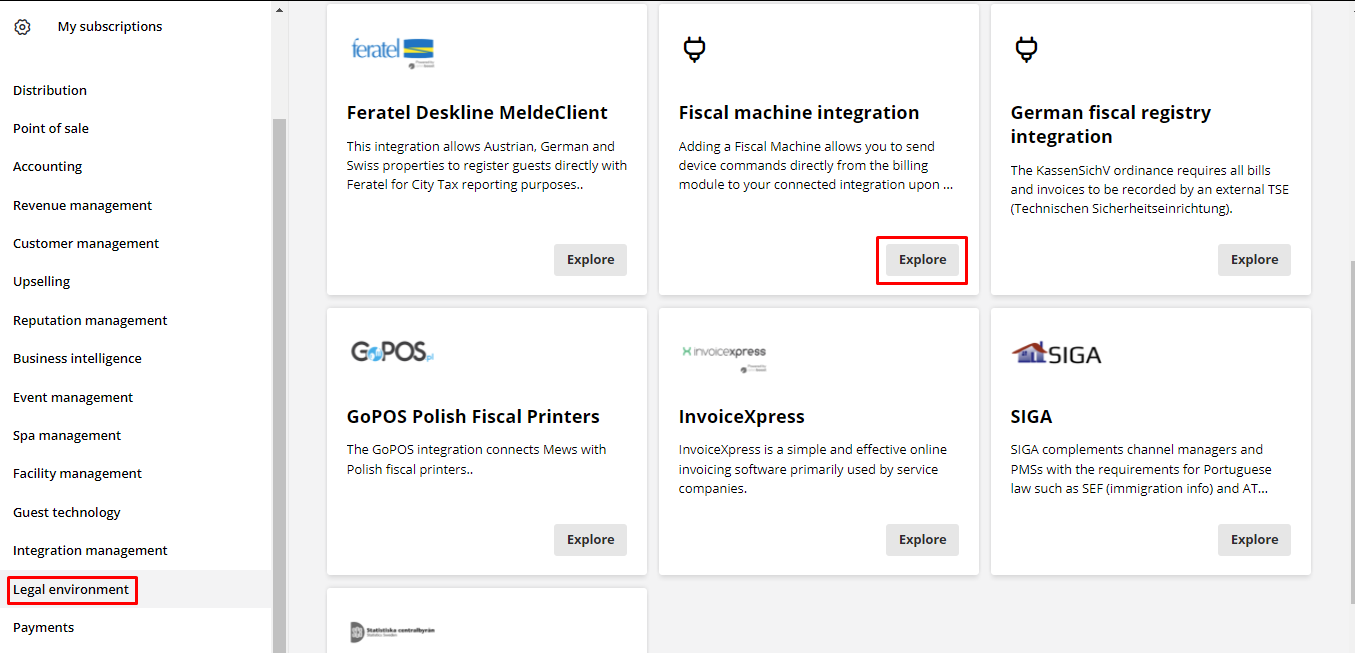Explore Feratel Deskline MeldeClient
This screenshot has height=653, width=1355.
(590, 260)
